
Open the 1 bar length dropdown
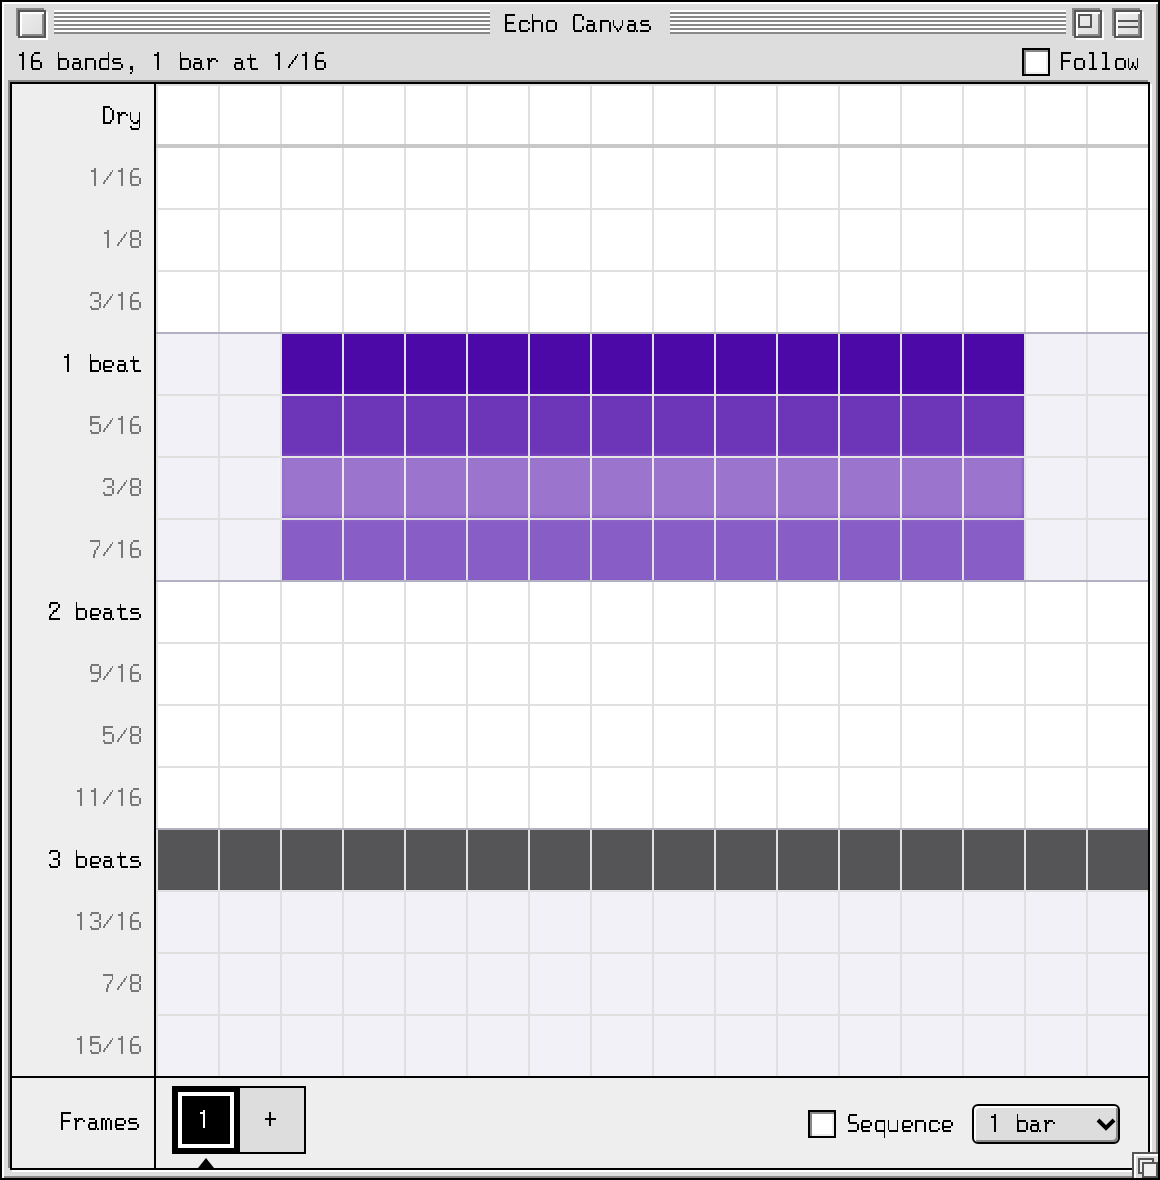pyautogui.click(x=1046, y=1124)
